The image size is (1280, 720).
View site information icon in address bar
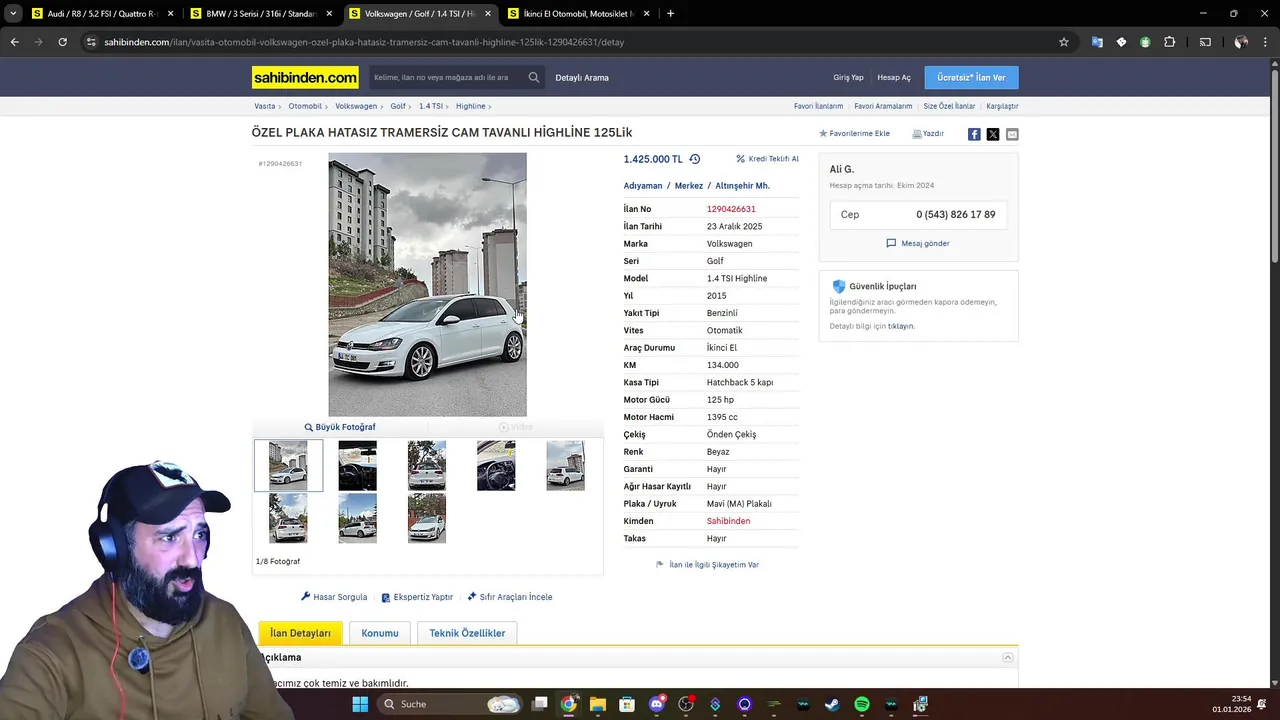pos(91,42)
